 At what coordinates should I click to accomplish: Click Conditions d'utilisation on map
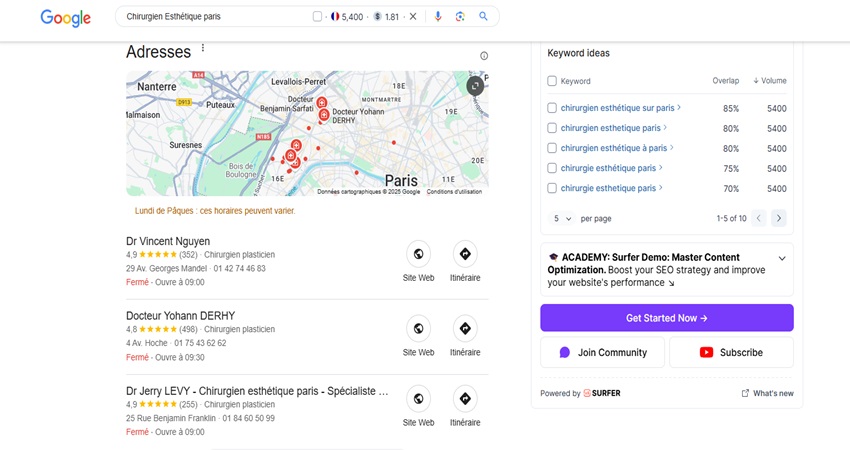[x=454, y=191]
